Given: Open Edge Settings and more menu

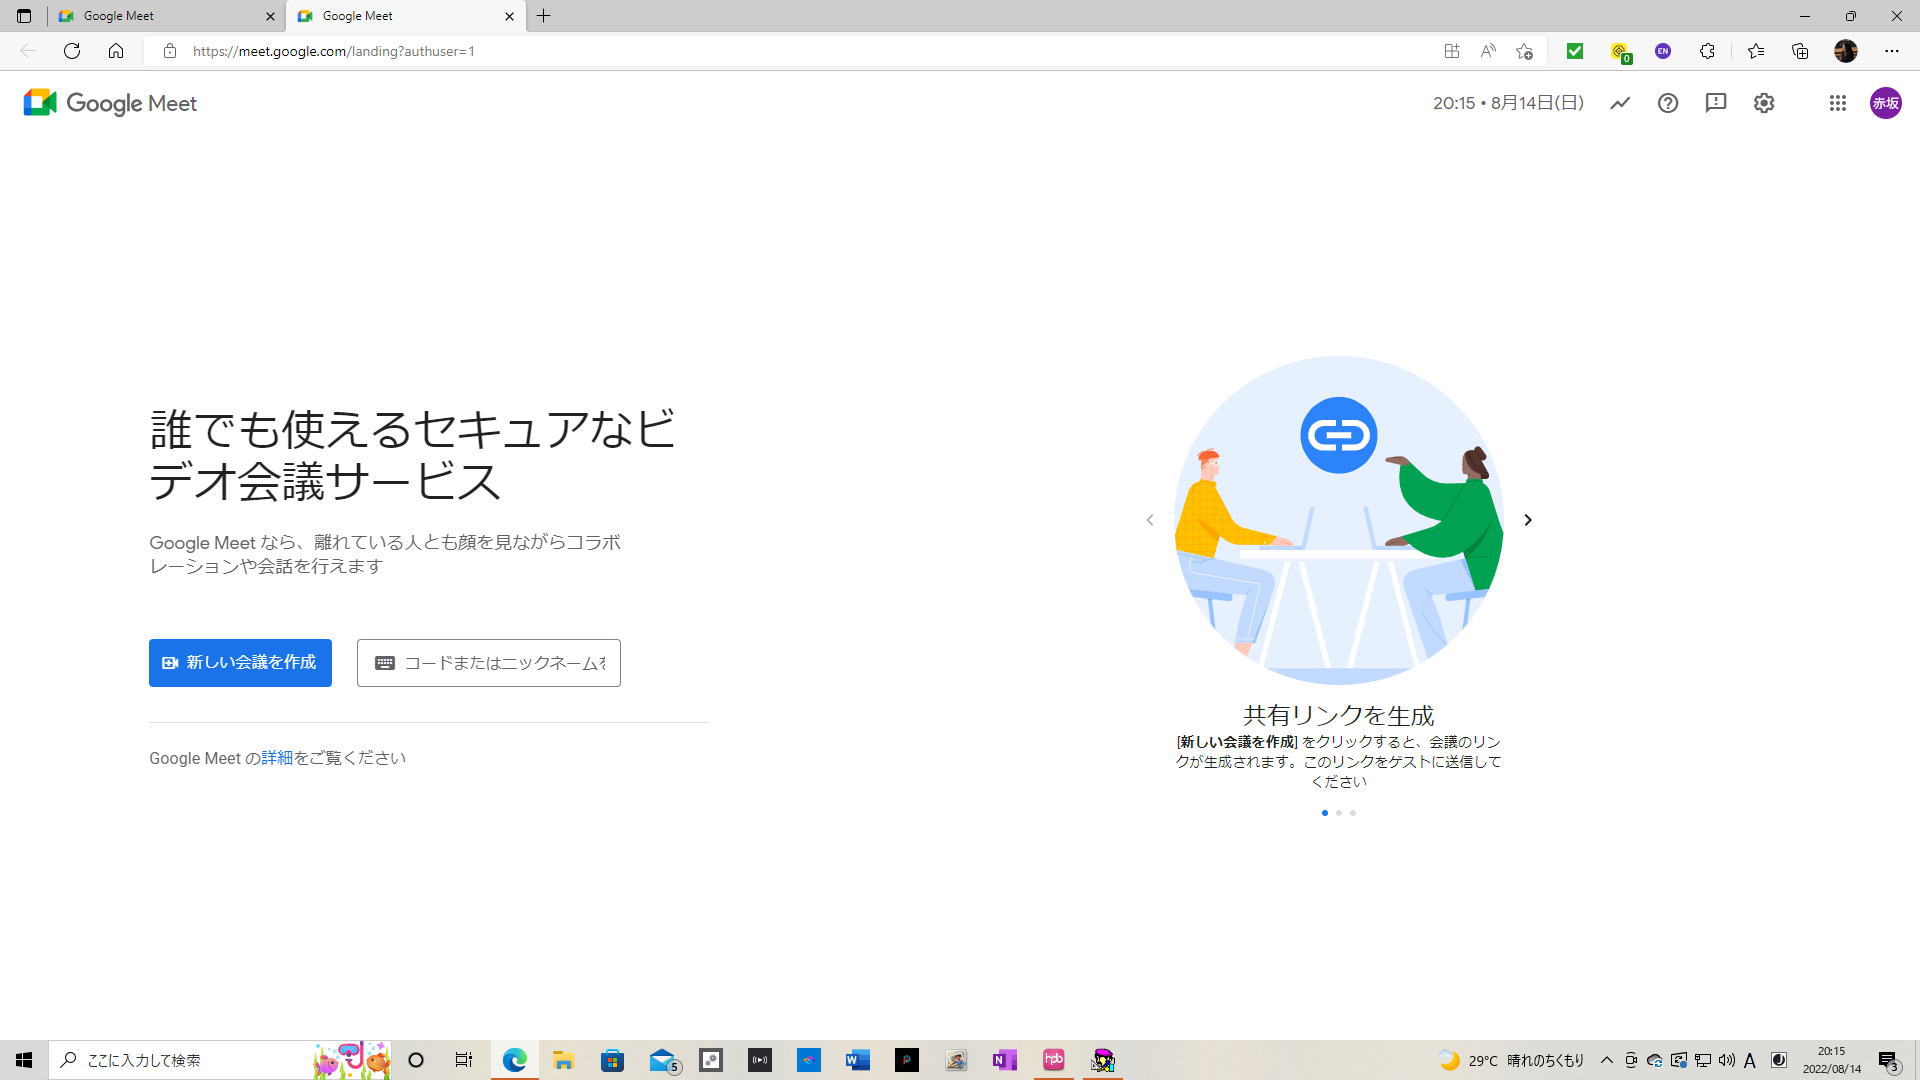Looking at the screenshot, I should [x=1892, y=51].
